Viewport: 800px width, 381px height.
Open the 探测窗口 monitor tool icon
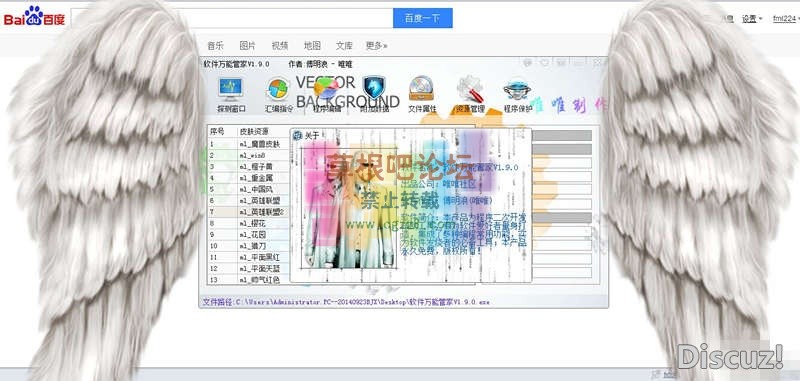pos(231,89)
